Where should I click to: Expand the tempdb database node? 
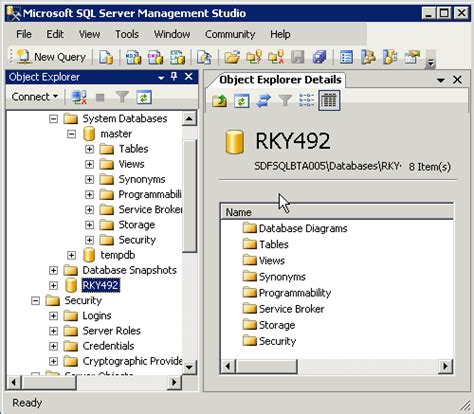coord(71,255)
